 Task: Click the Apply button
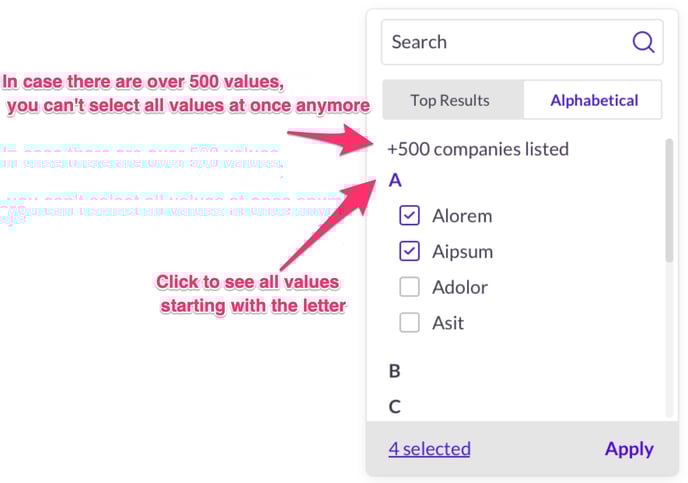pyautogui.click(x=629, y=449)
